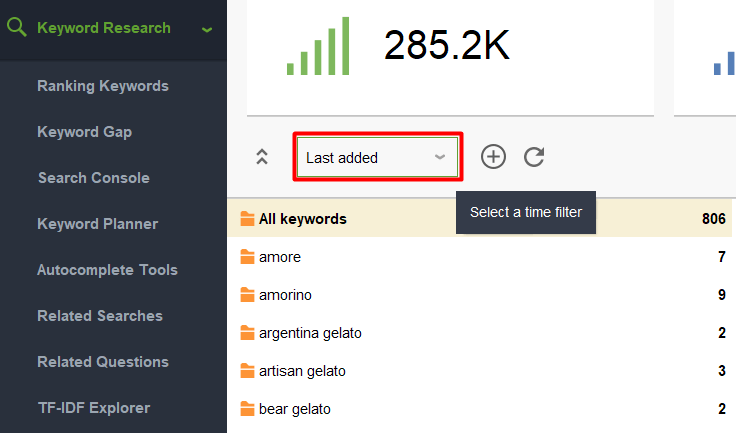Open the Keyword Planner section
Viewport: 736px width, 433px height.
(x=98, y=224)
